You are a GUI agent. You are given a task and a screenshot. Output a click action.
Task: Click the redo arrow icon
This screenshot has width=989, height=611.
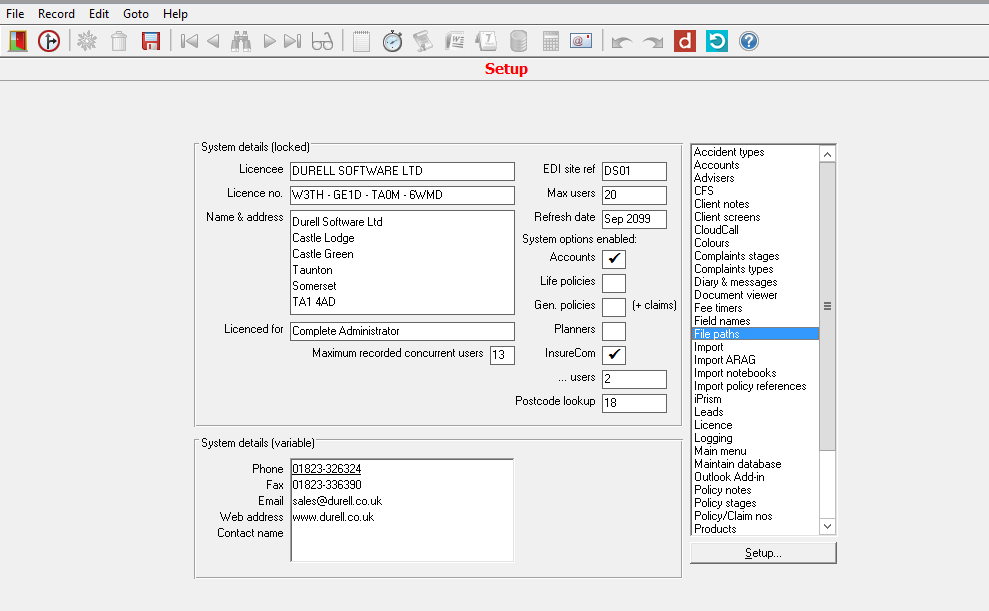pos(653,42)
